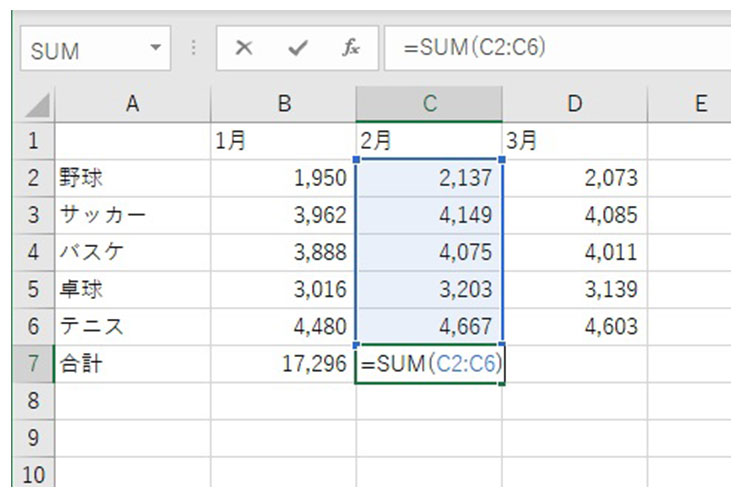Open the Insert Function fx dialog
This screenshot has width=740, height=499.
tap(350, 49)
